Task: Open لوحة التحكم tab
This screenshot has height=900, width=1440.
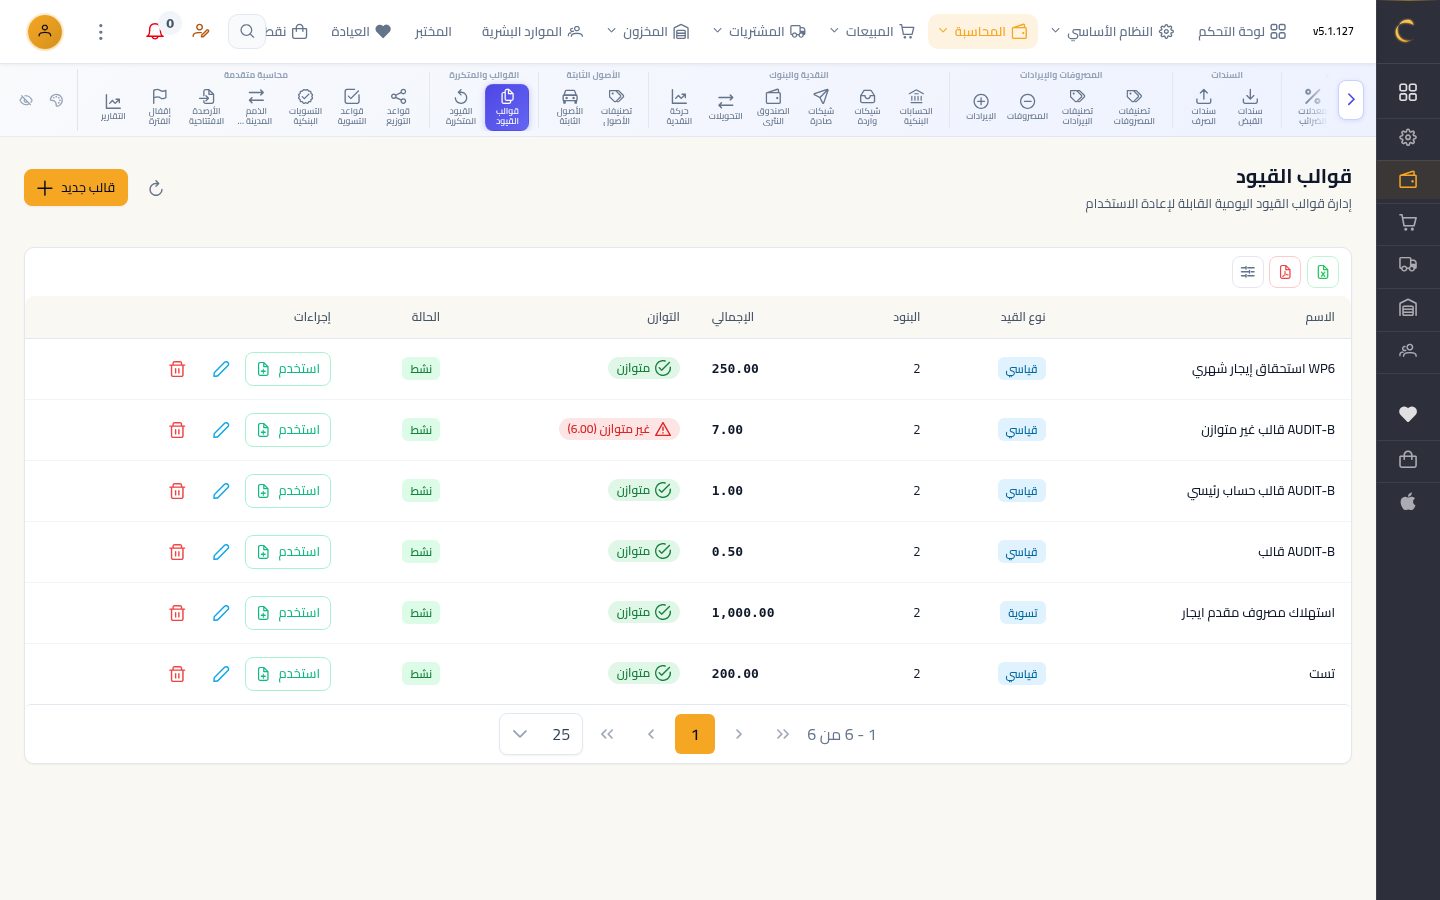Action: tap(1242, 32)
